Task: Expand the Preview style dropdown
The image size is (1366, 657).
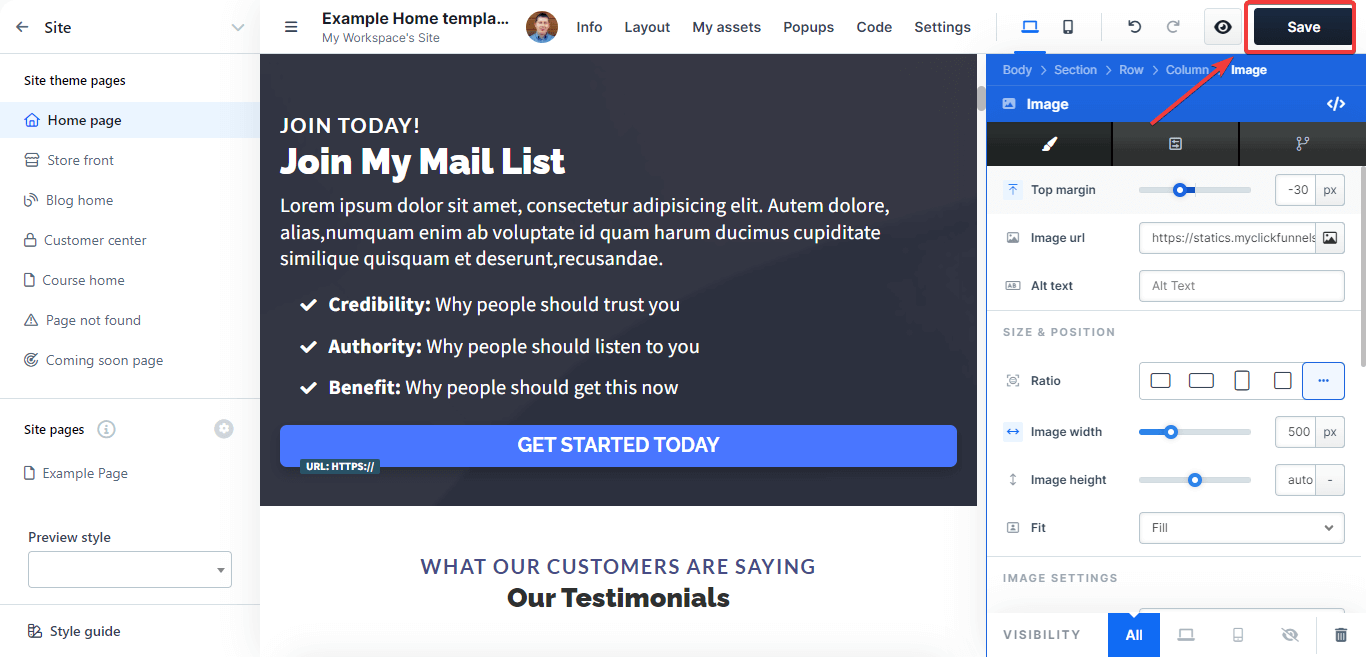Action: click(130, 569)
